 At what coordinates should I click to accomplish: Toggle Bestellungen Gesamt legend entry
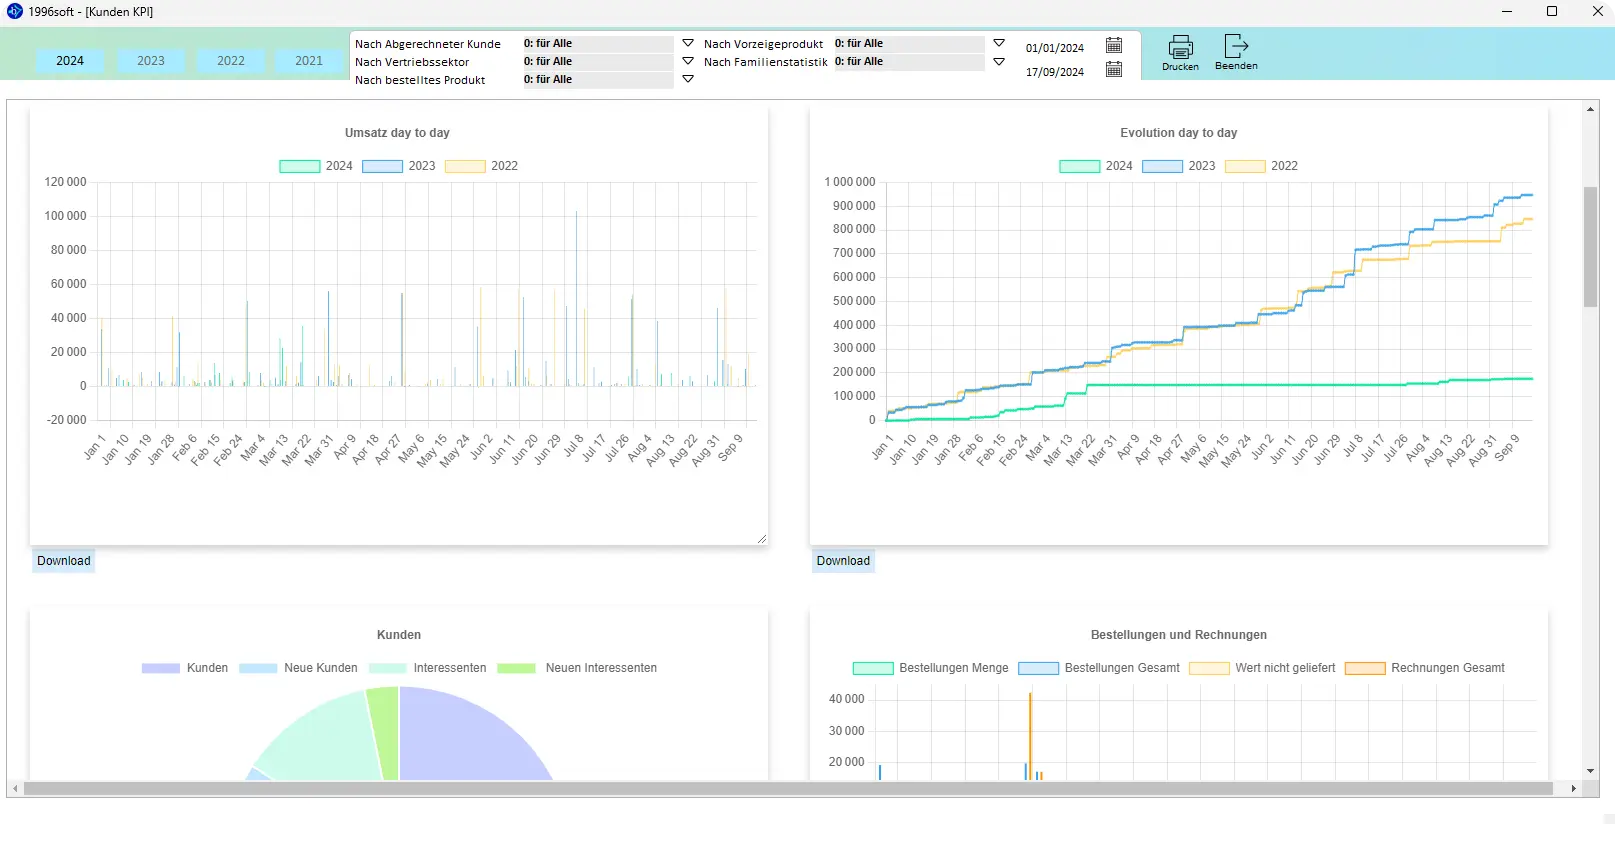[1099, 668]
